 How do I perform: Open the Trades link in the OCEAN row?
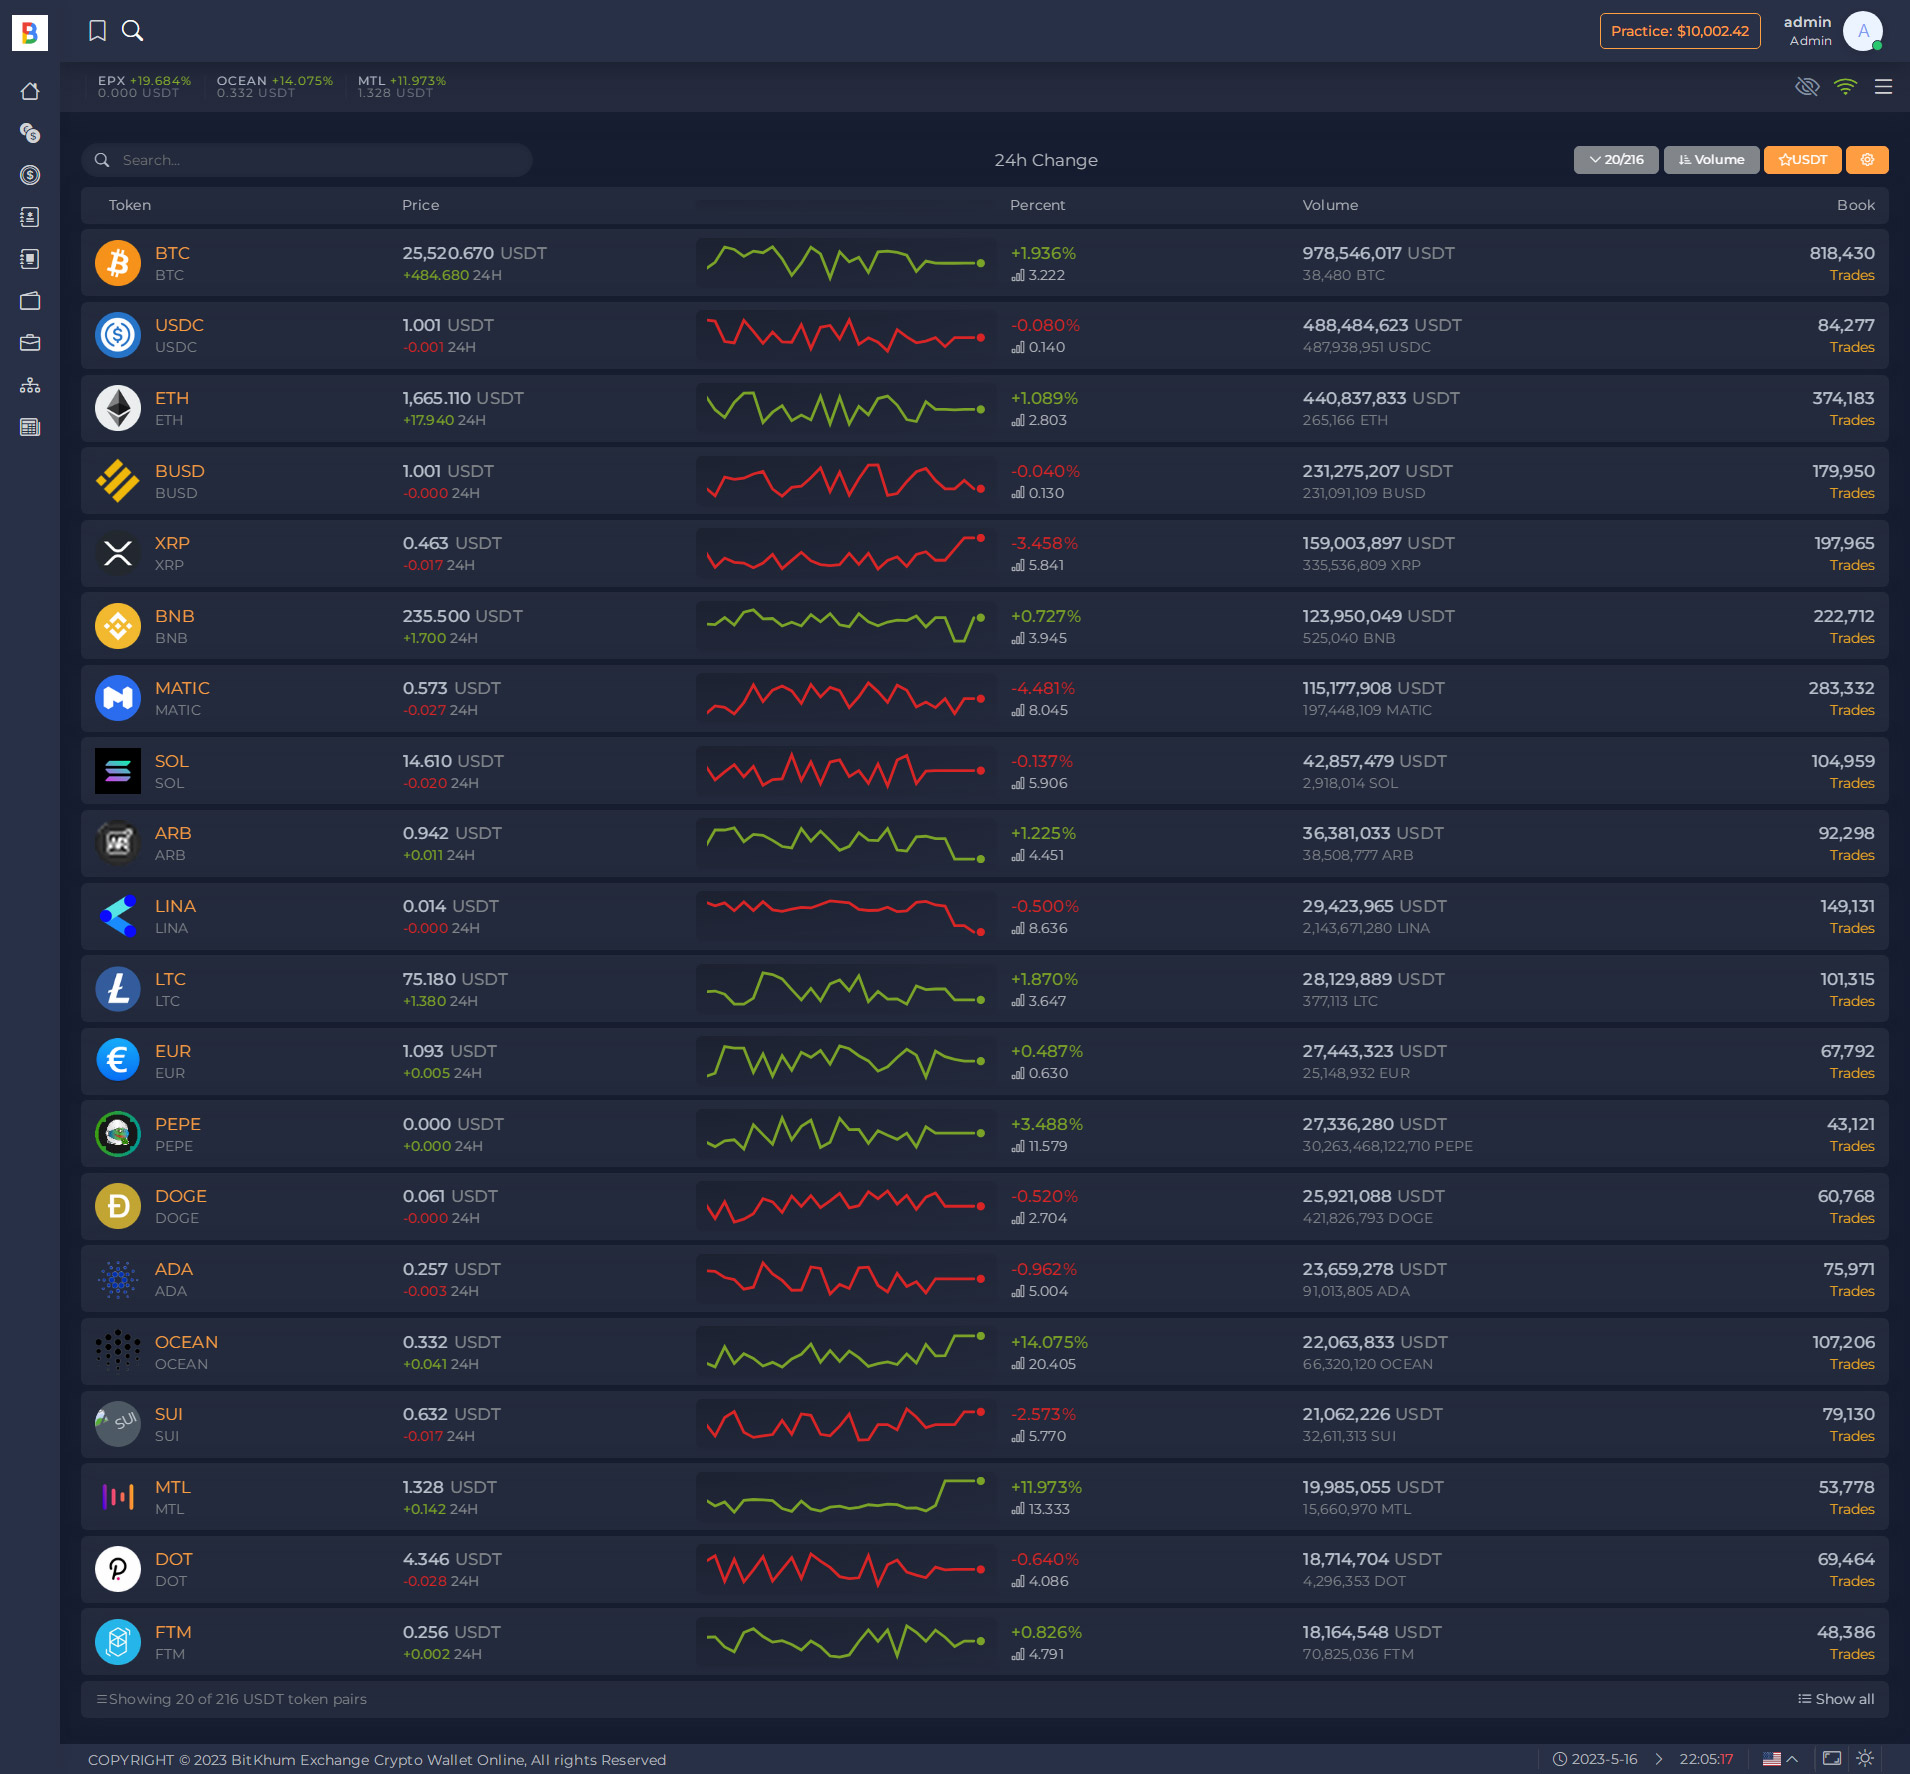pos(1852,1364)
